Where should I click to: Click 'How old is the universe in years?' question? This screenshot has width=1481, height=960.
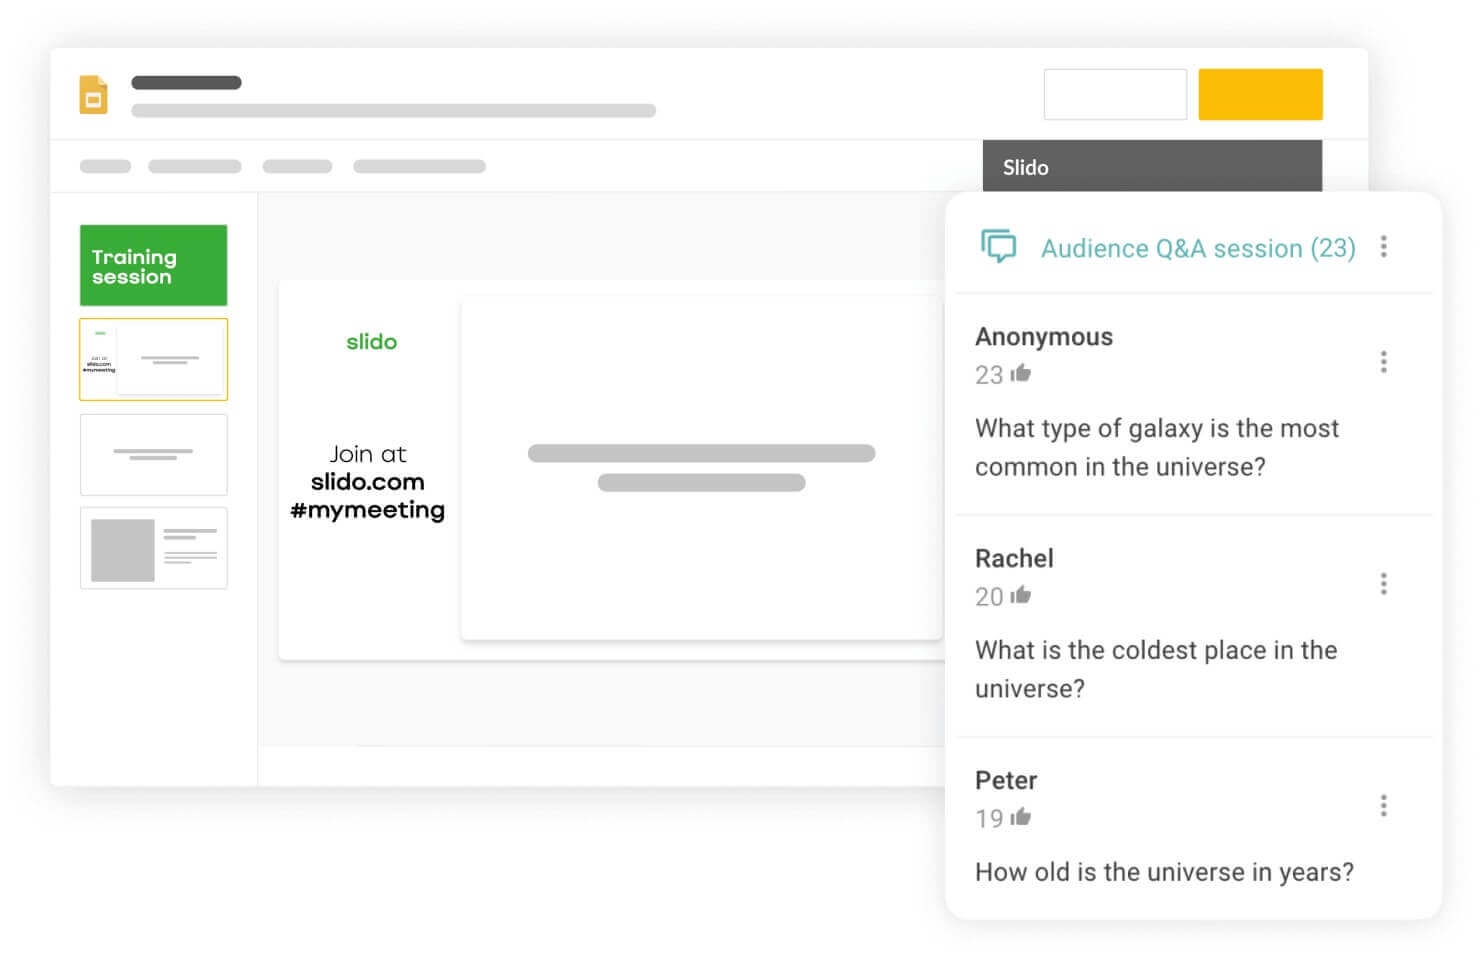(x=1164, y=872)
